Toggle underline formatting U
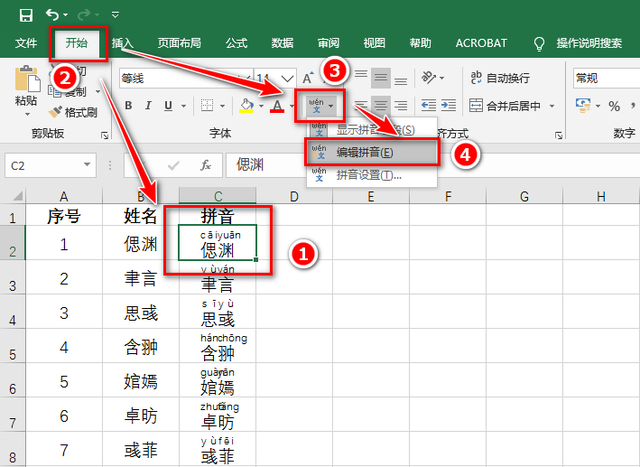 click(168, 106)
